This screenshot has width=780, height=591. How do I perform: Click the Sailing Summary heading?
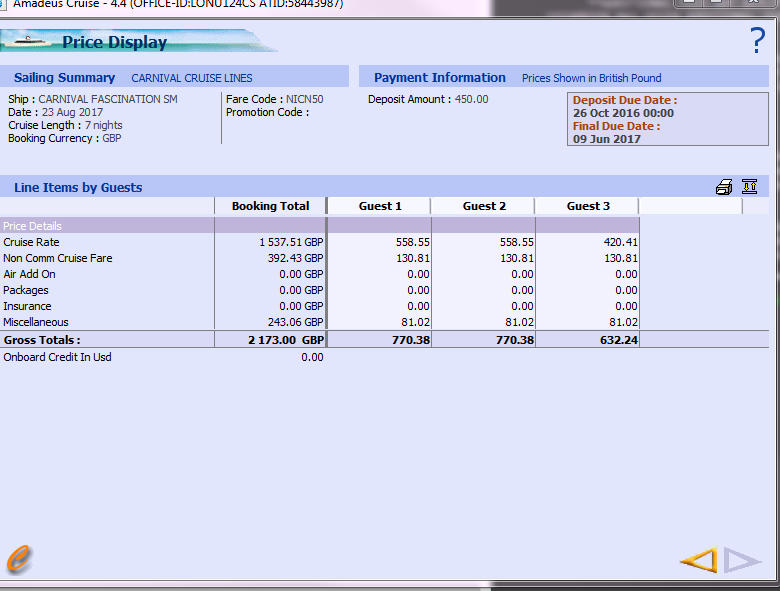64,78
